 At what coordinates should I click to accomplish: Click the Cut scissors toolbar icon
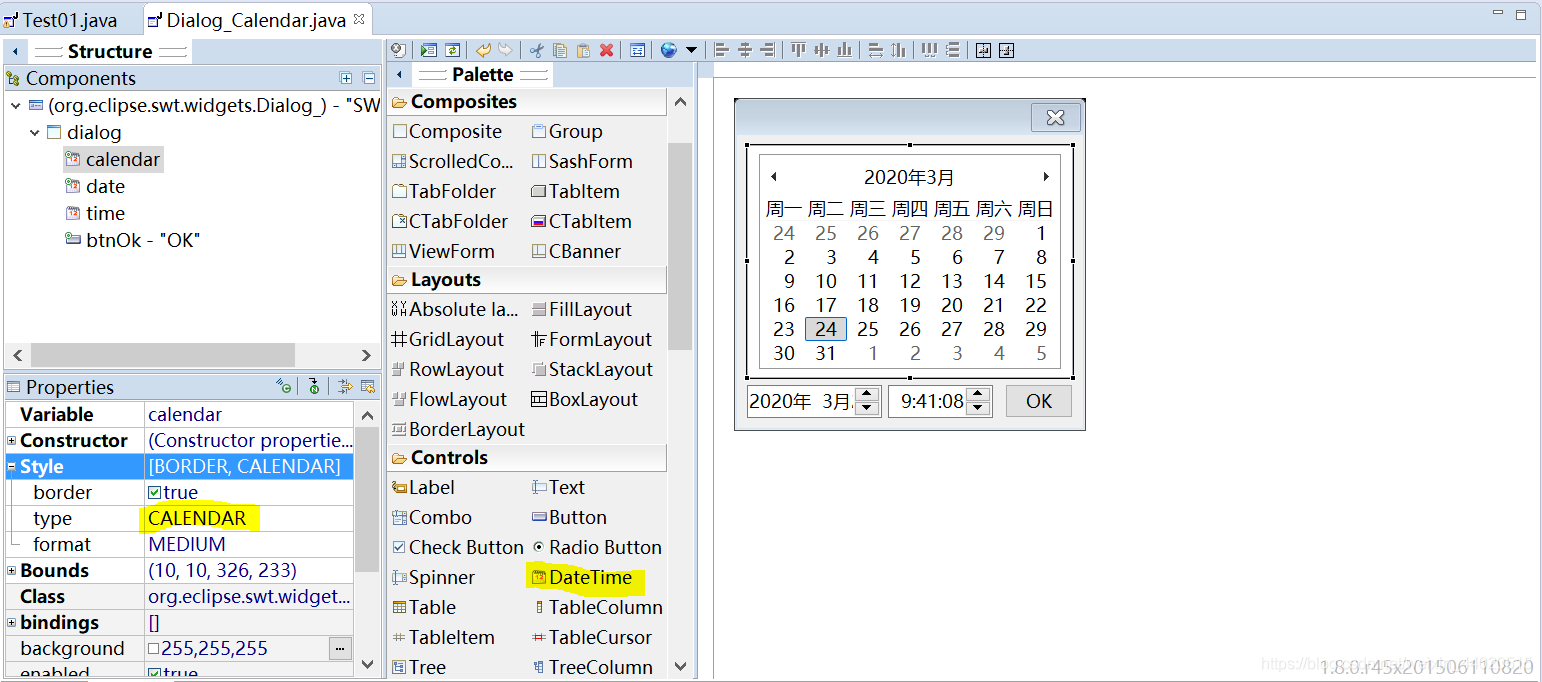point(536,50)
